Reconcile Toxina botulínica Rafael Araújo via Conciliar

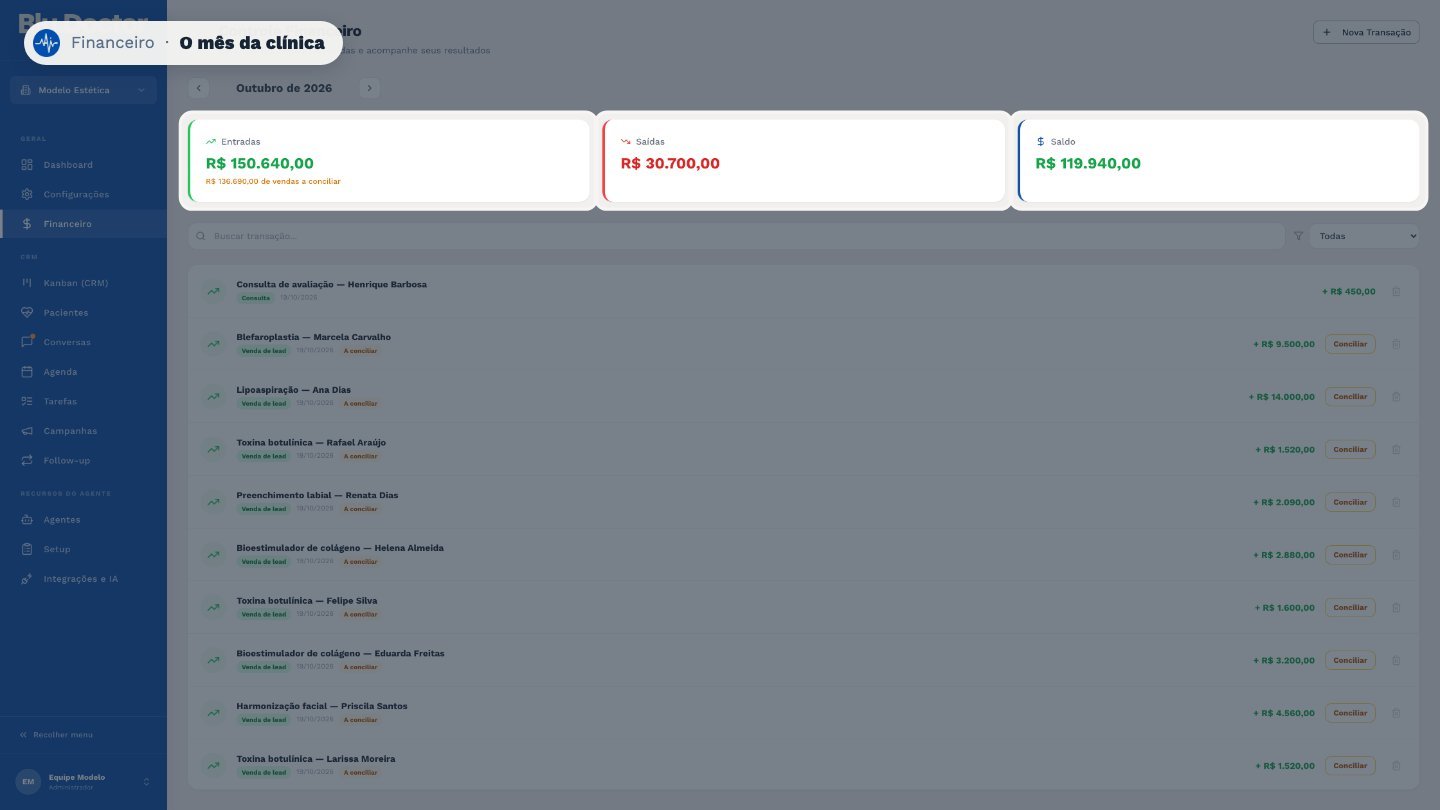pos(1350,450)
